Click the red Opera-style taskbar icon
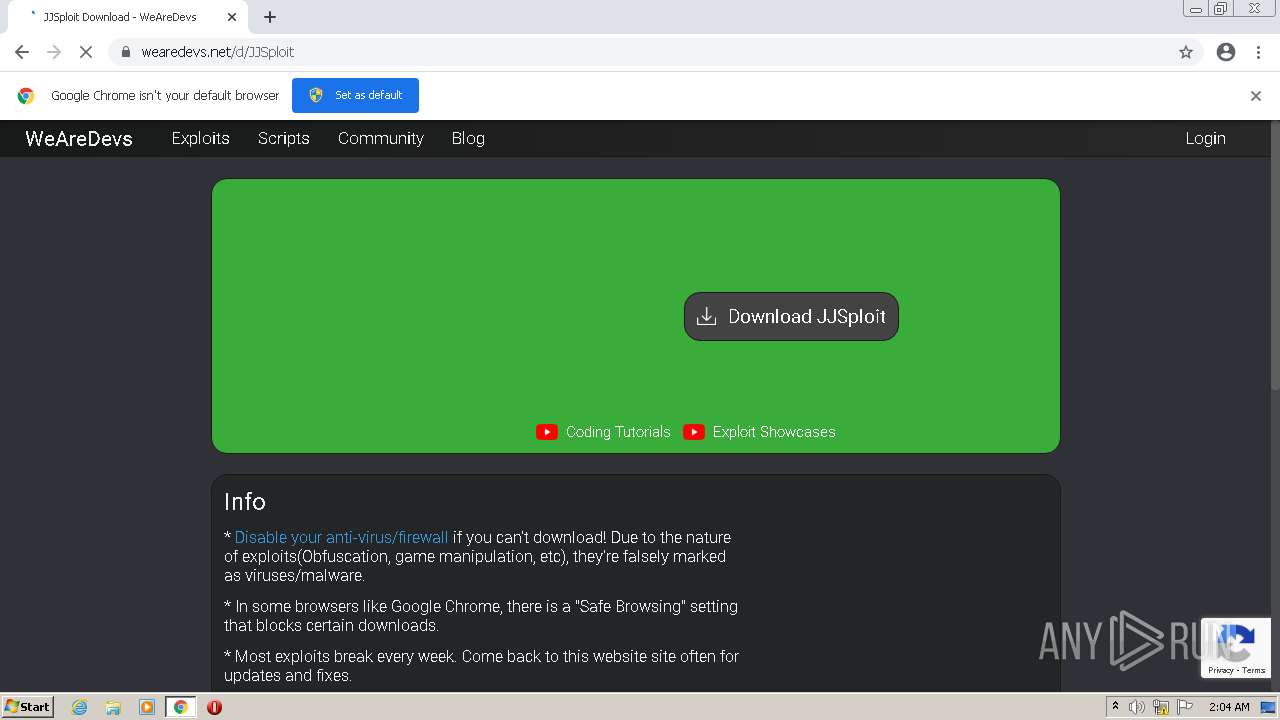This screenshot has width=1280, height=720. click(x=214, y=707)
